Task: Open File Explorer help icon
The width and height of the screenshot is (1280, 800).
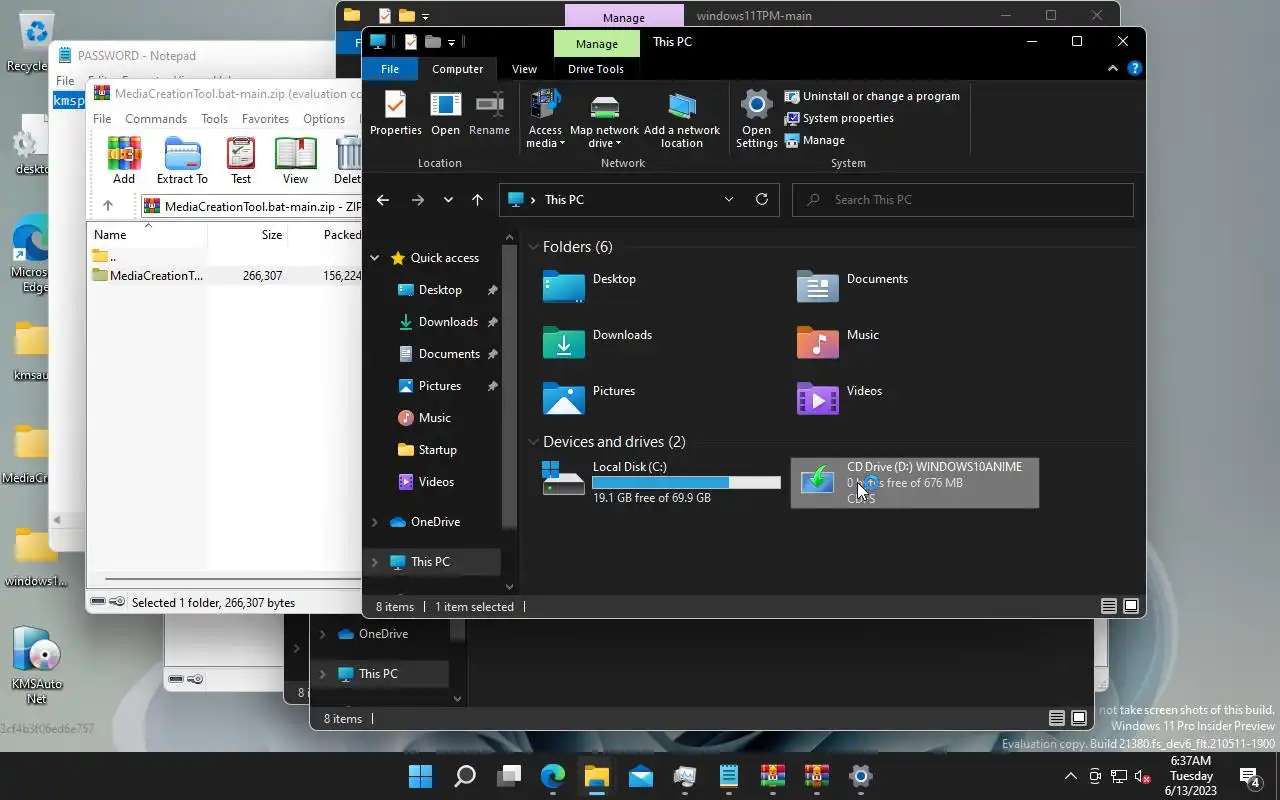Action: (1135, 69)
